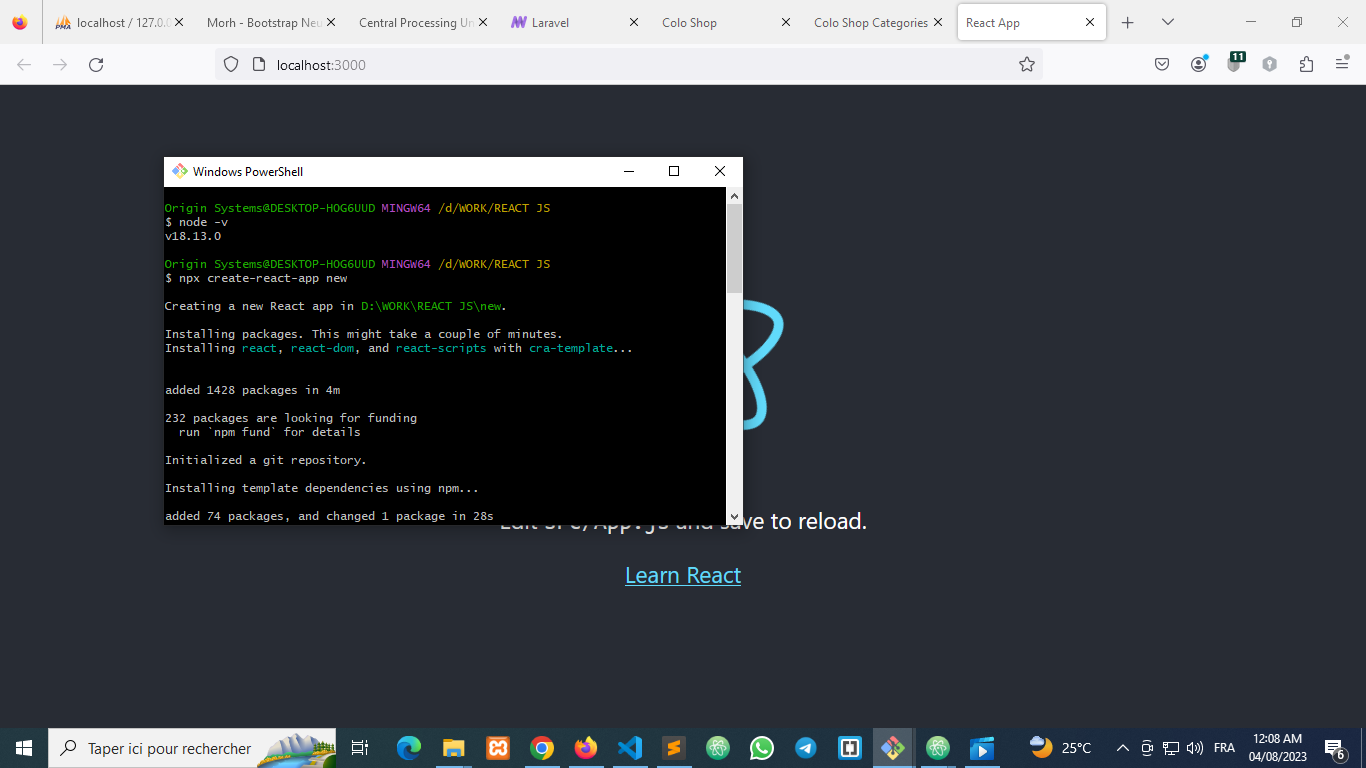This screenshot has width=1366, height=768.
Task: Bookmark this page with the star icon
Action: click(1026, 65)
